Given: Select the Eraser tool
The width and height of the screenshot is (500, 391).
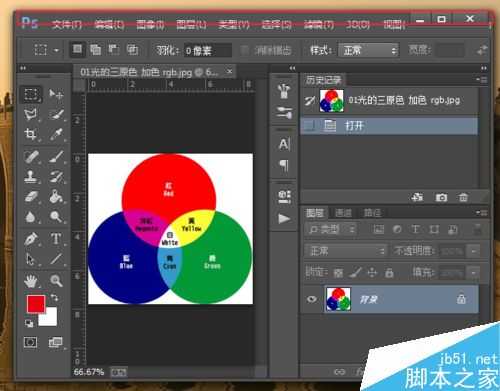Looking at the screenshot, I should tap(31, 197).
